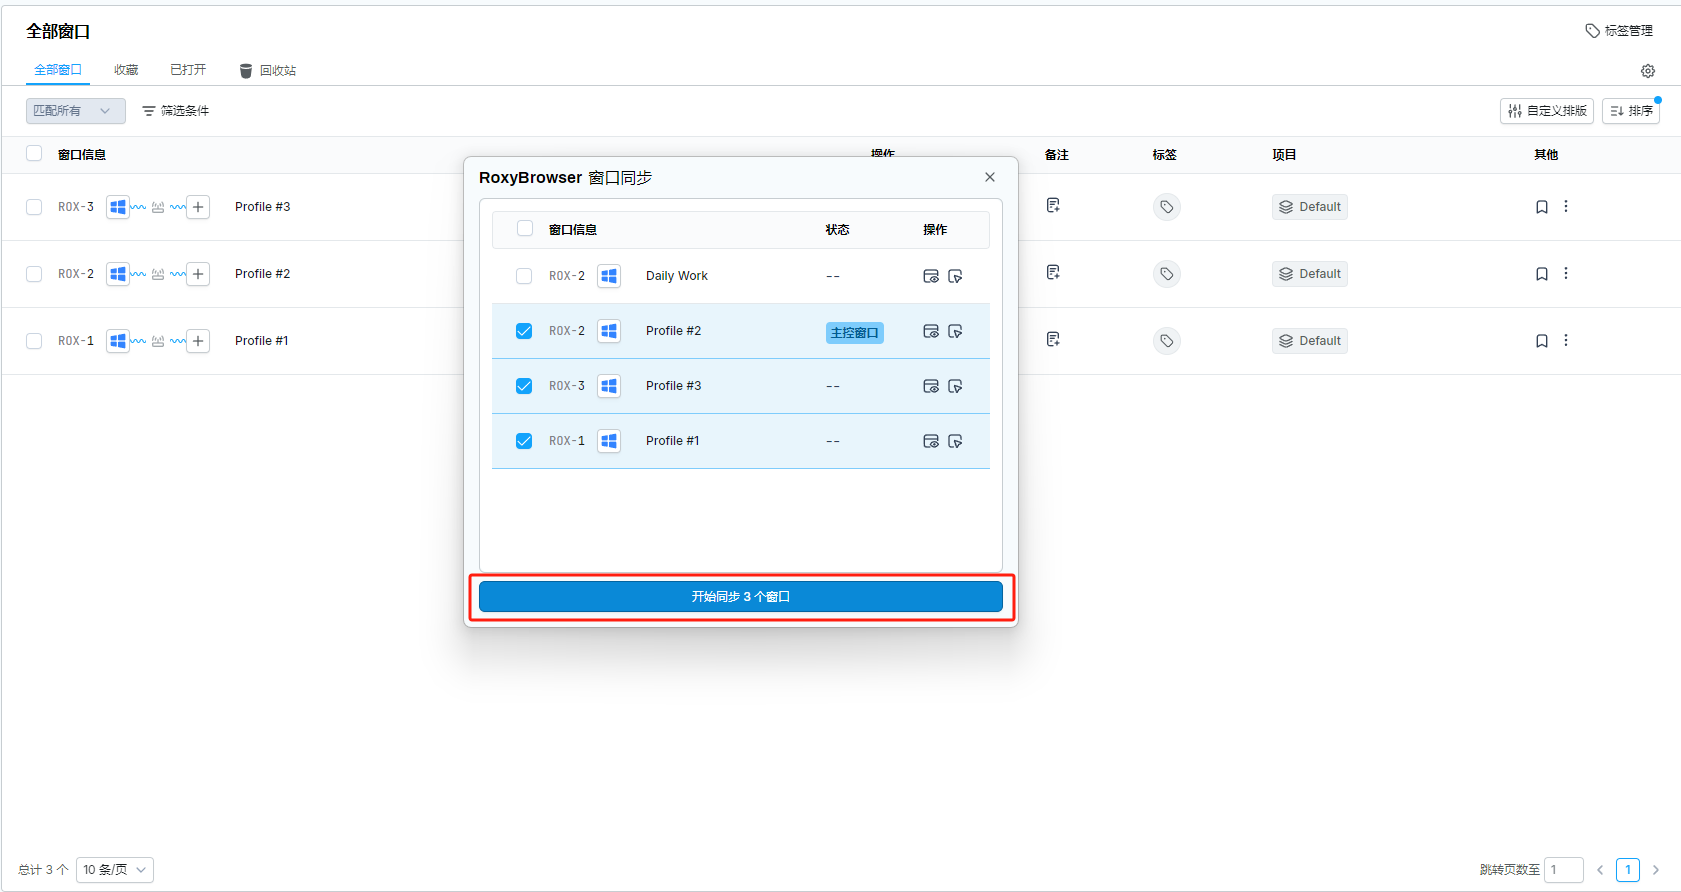This screenshot has width=1681, height=892.
Task: Click the 主控窗口 status badge
Action: (855, 333)
